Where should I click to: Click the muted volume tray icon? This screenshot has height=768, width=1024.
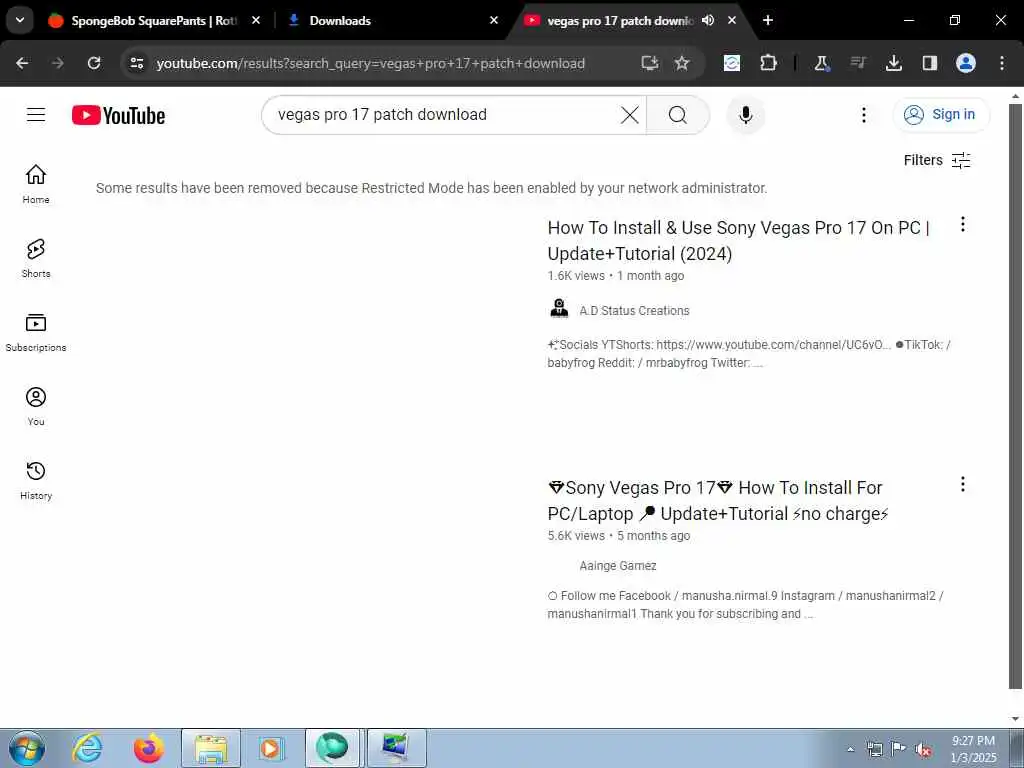tap(923, 750)
